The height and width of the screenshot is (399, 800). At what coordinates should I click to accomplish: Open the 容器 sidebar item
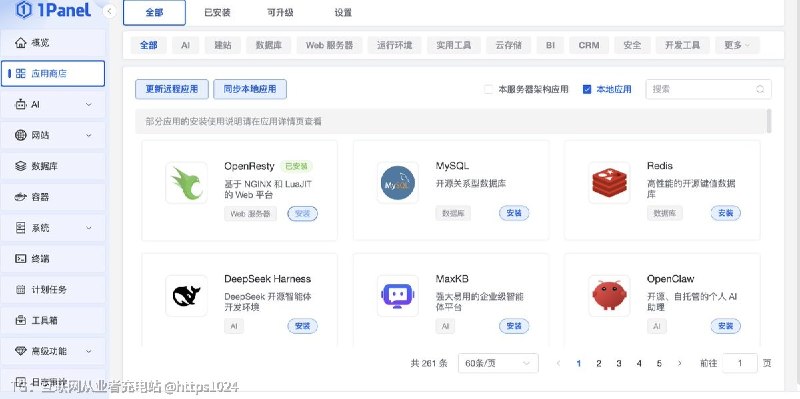pos(53,197)
